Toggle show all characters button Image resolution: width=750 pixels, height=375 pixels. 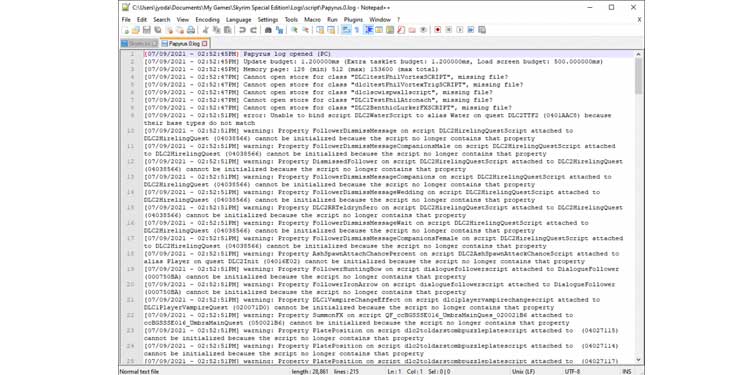pyautogui.click(x=356, y=30)
